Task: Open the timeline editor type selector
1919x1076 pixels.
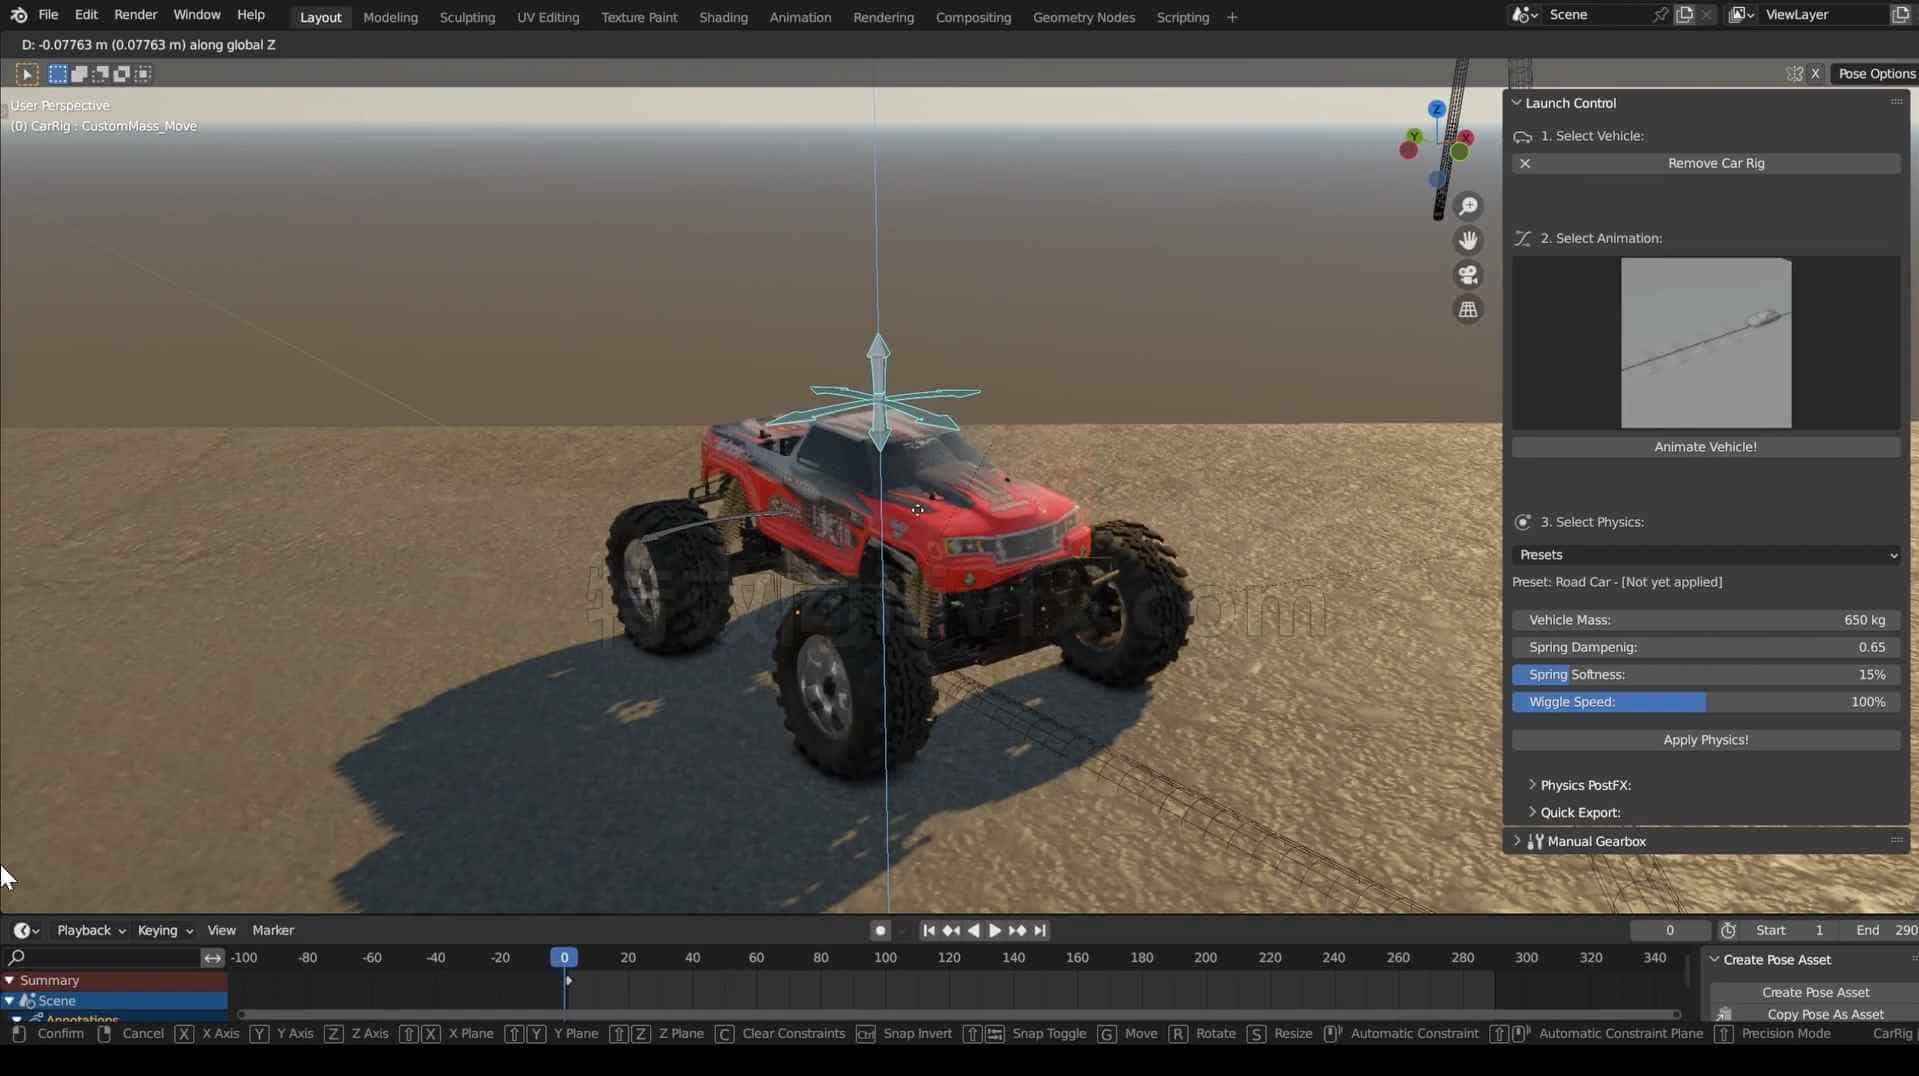Action: click(x=26, y=931)
